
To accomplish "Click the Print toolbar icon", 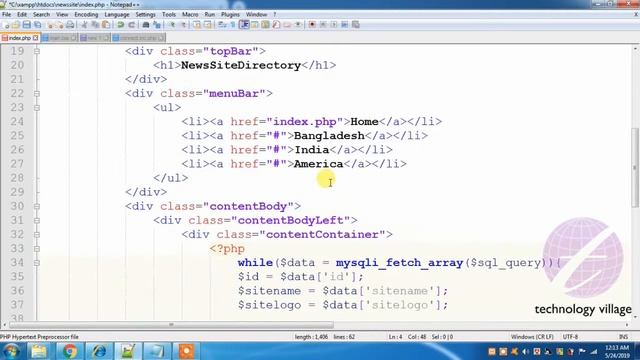I will pos(70,25).
